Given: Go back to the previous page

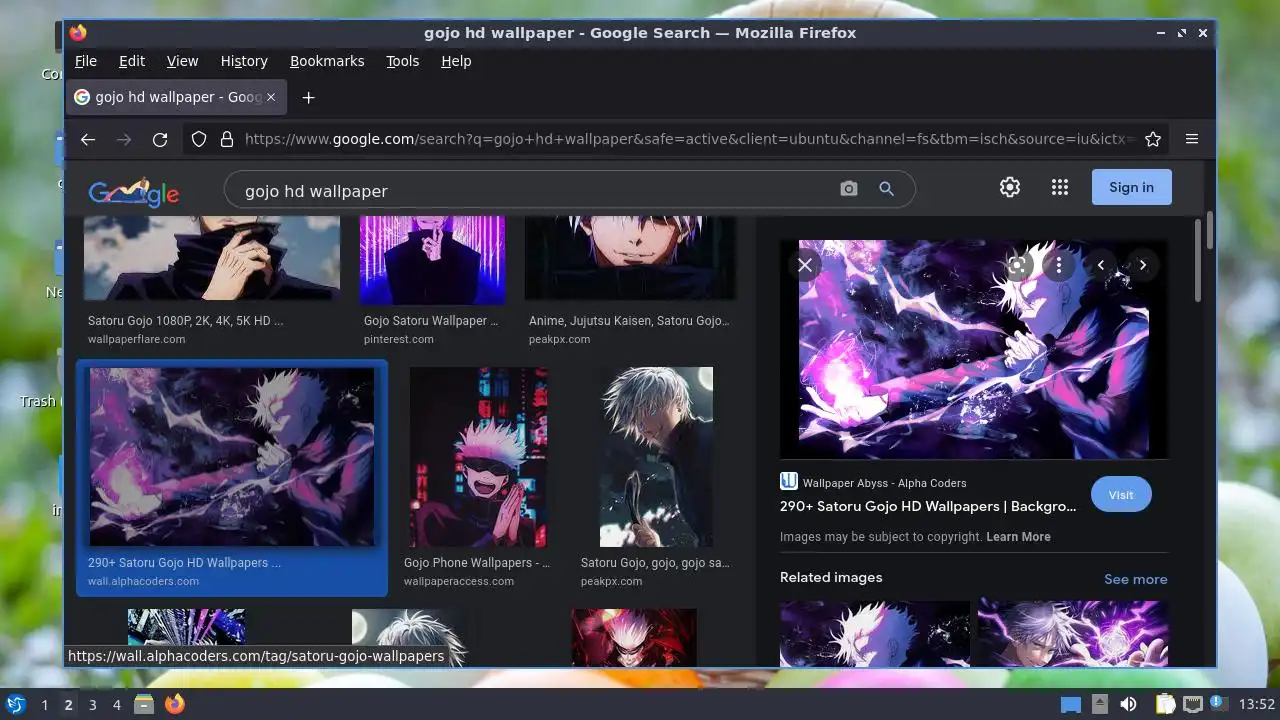Looking at the screenshot, I should (x=88, y=139).
